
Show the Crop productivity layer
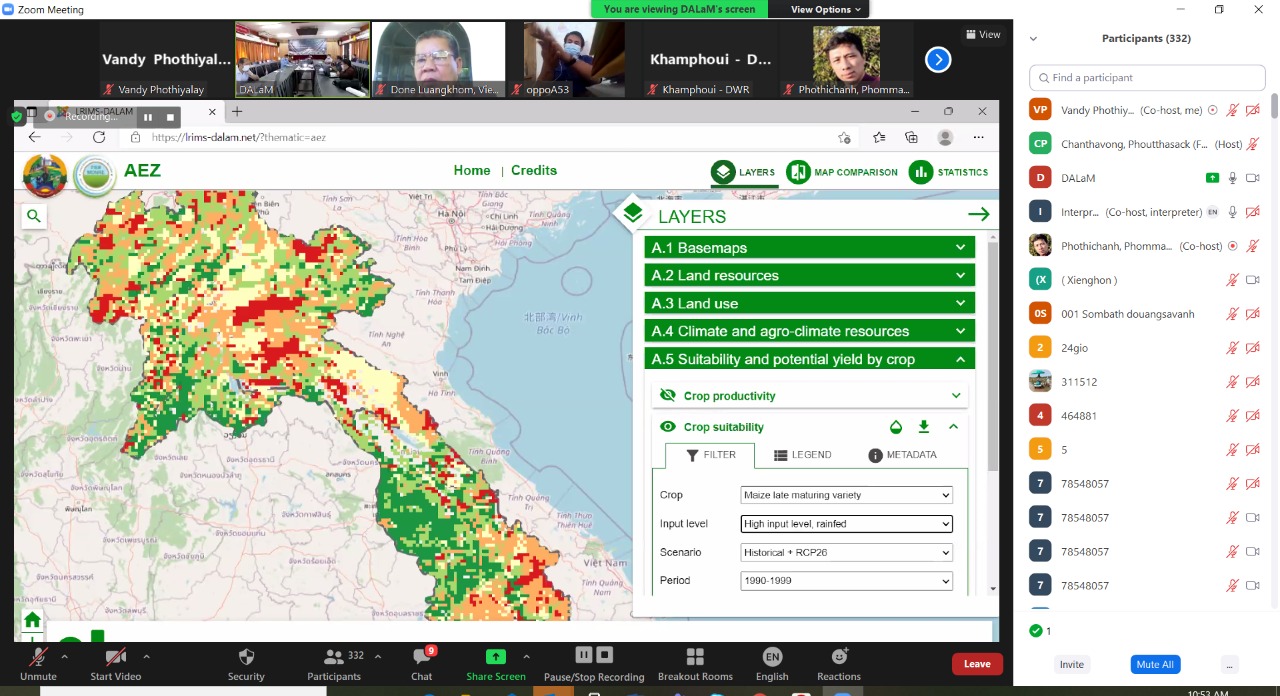[668, 396]
